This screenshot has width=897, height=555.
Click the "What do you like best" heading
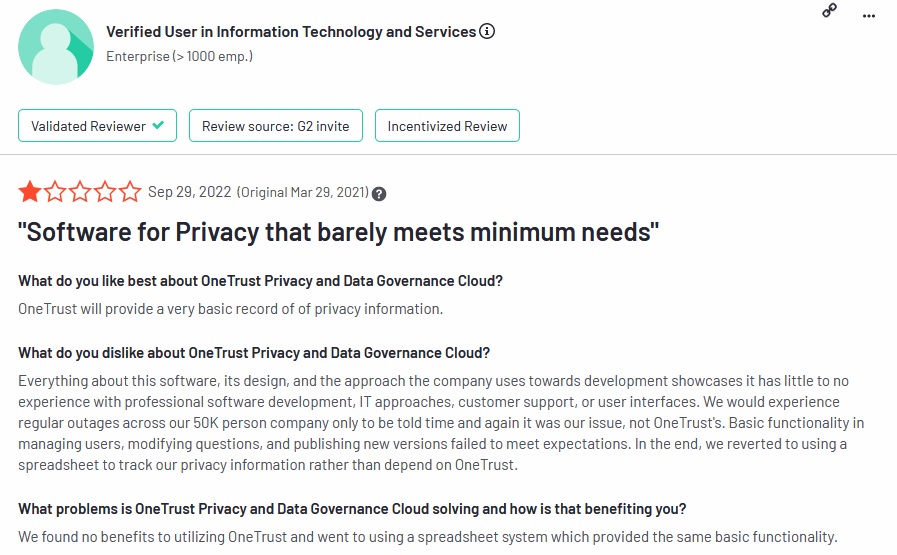click(x=260, y=280)
